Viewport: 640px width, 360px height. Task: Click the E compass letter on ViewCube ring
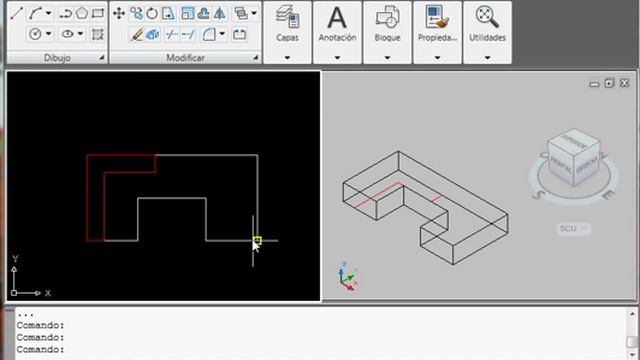click(x=608, y=196)
